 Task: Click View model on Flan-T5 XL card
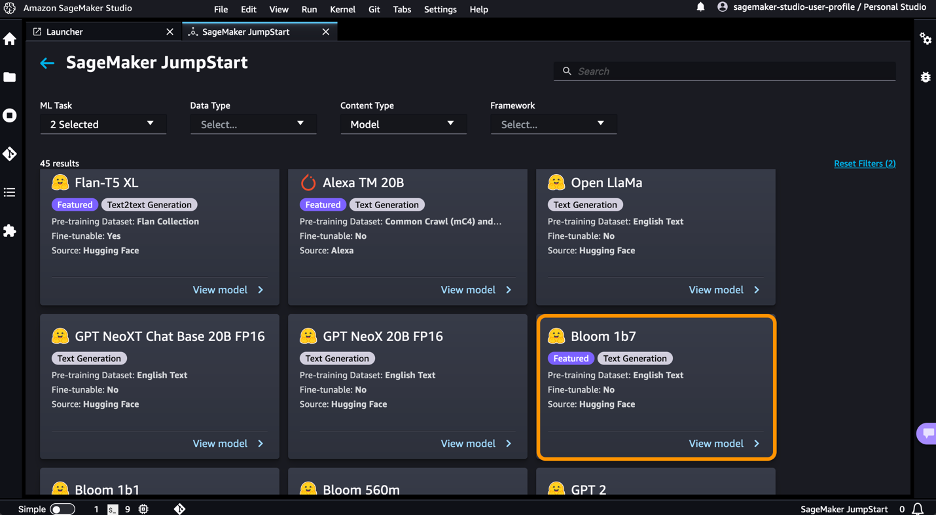coord(228,290)
